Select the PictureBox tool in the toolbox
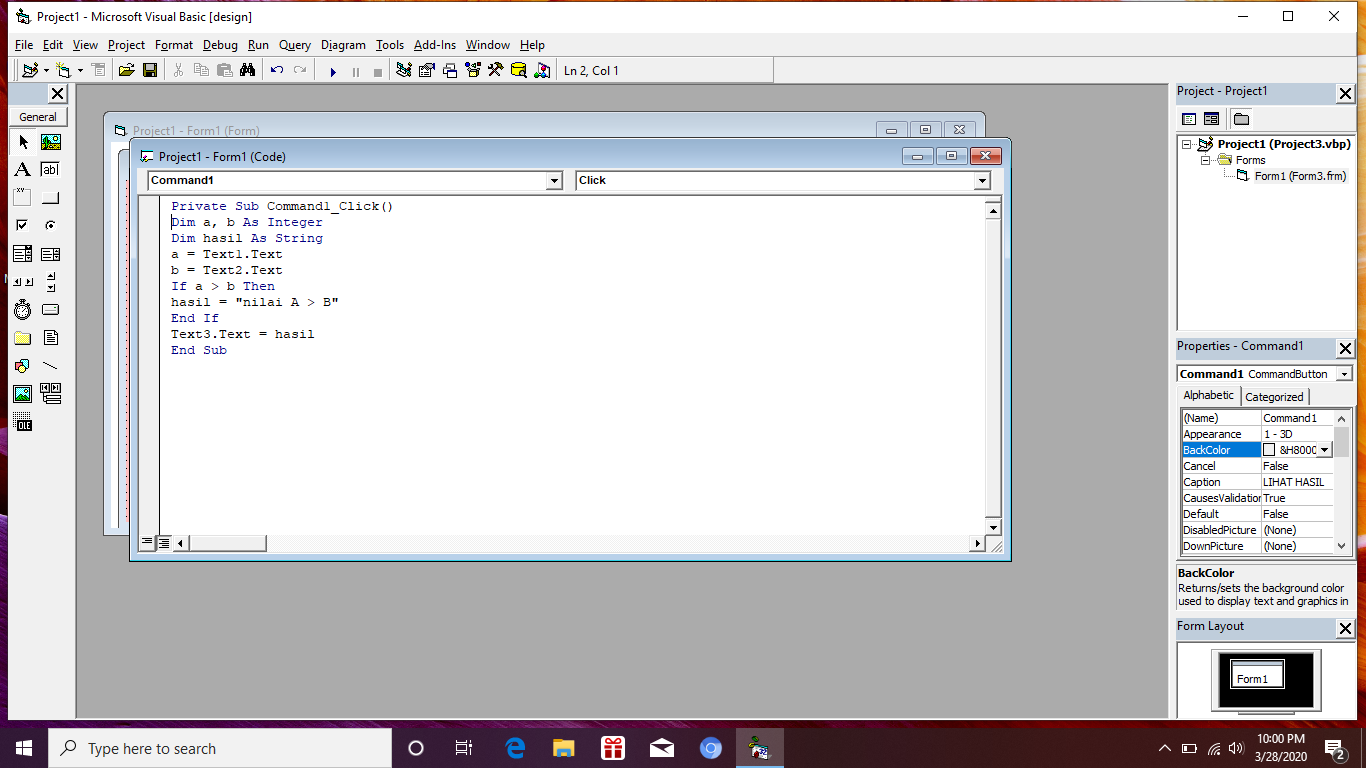Viewport: 1366px width, 768px height. pyautogui.click(x=51, y=142)
